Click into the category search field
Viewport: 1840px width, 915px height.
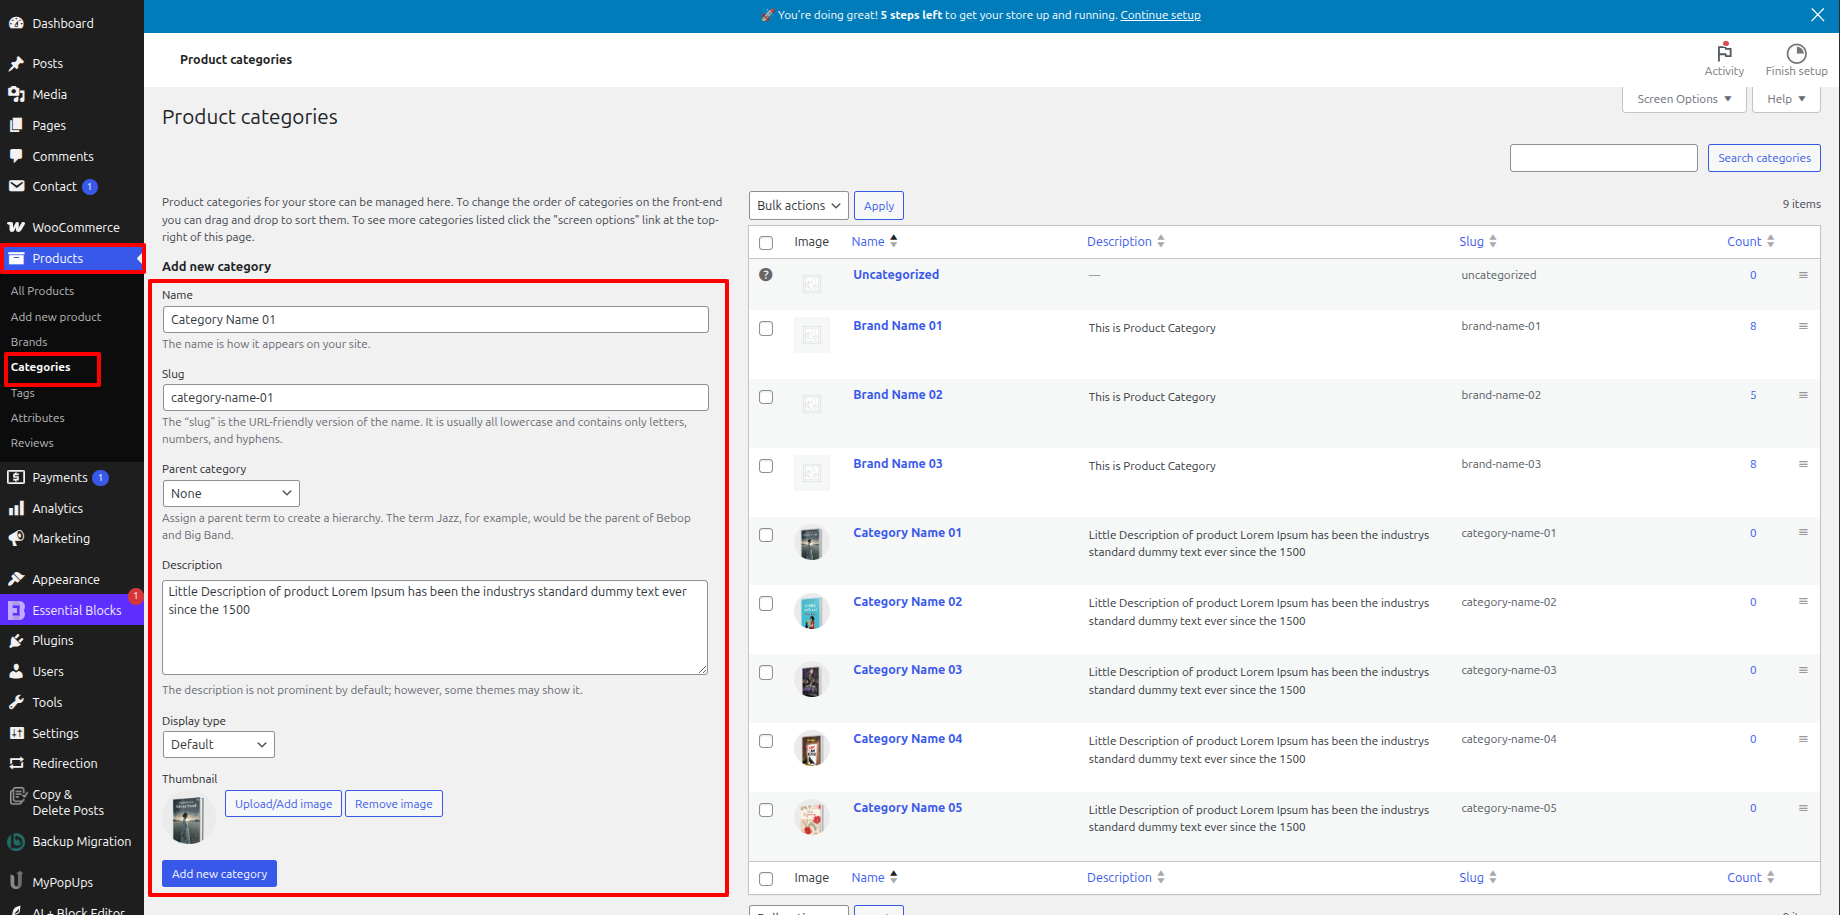pos(1603,158)
